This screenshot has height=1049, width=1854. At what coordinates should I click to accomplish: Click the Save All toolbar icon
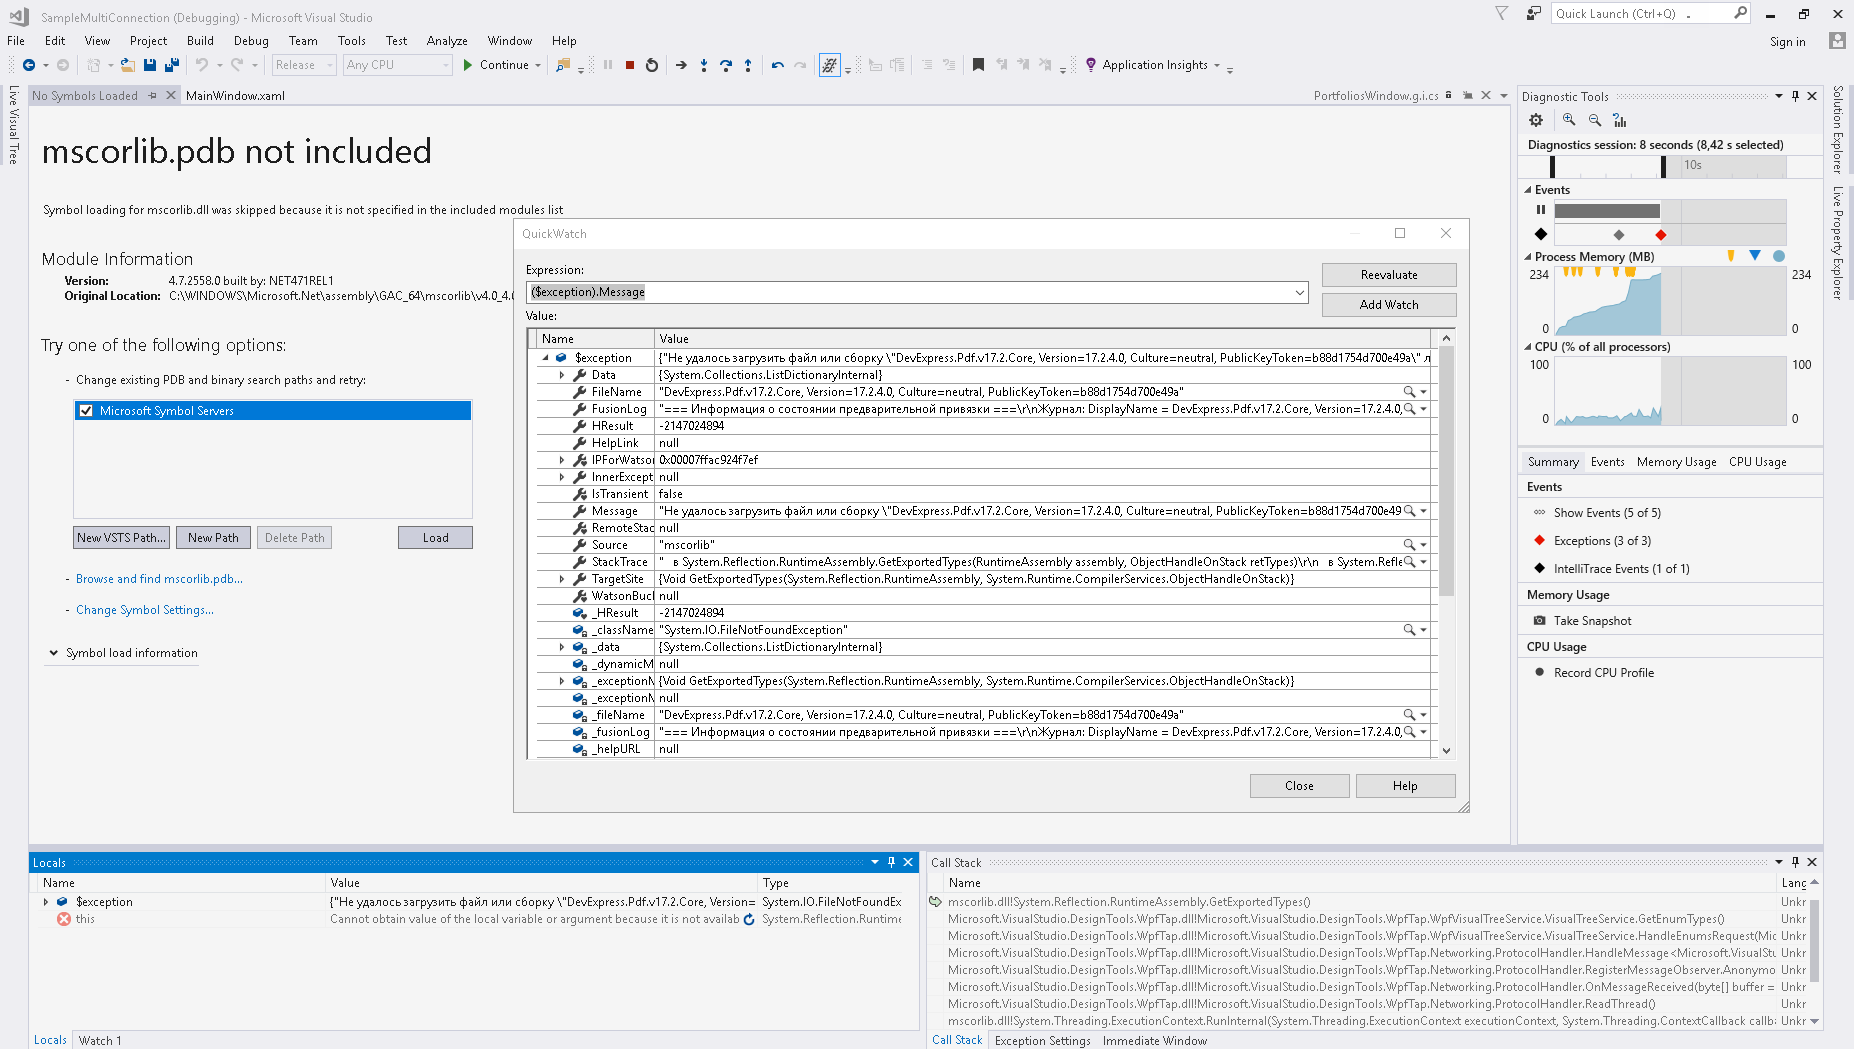click(171, 65)
